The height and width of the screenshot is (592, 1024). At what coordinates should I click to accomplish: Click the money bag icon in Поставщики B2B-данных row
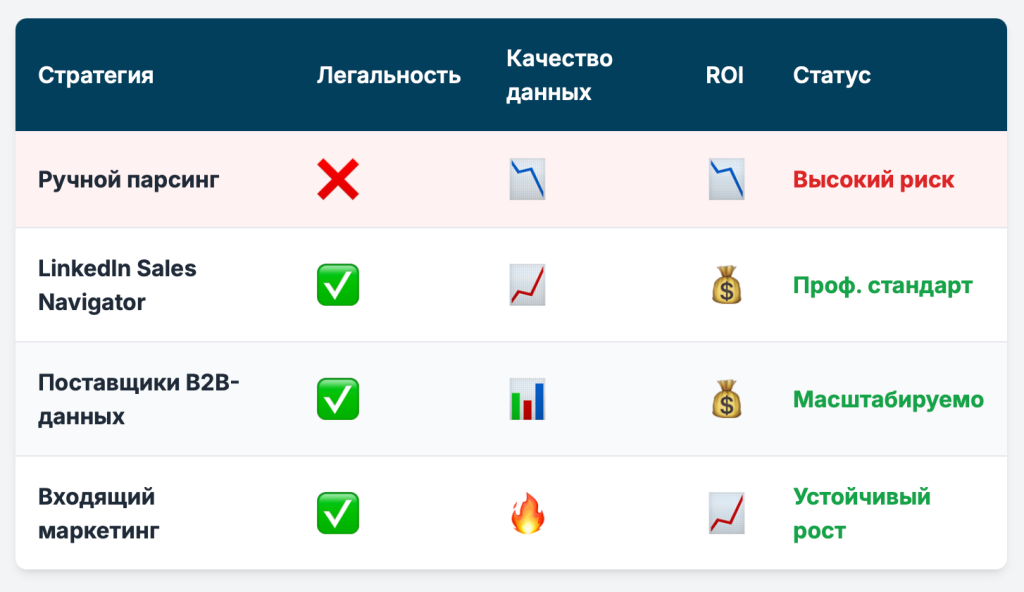pyautogui.click(x=726, y=399)
